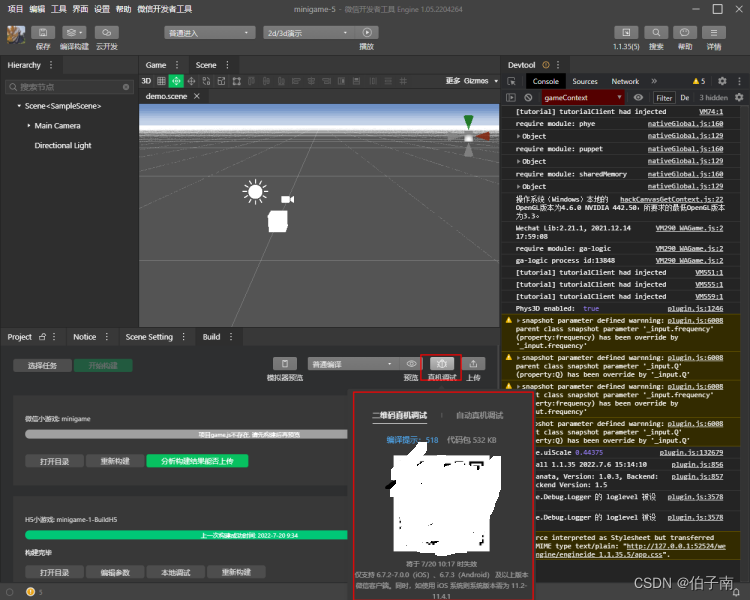Image resolution: width=750 pixels, height=600 pixels.
Task: Click the H5 build green progress bar
Action: tap(187, 535)
